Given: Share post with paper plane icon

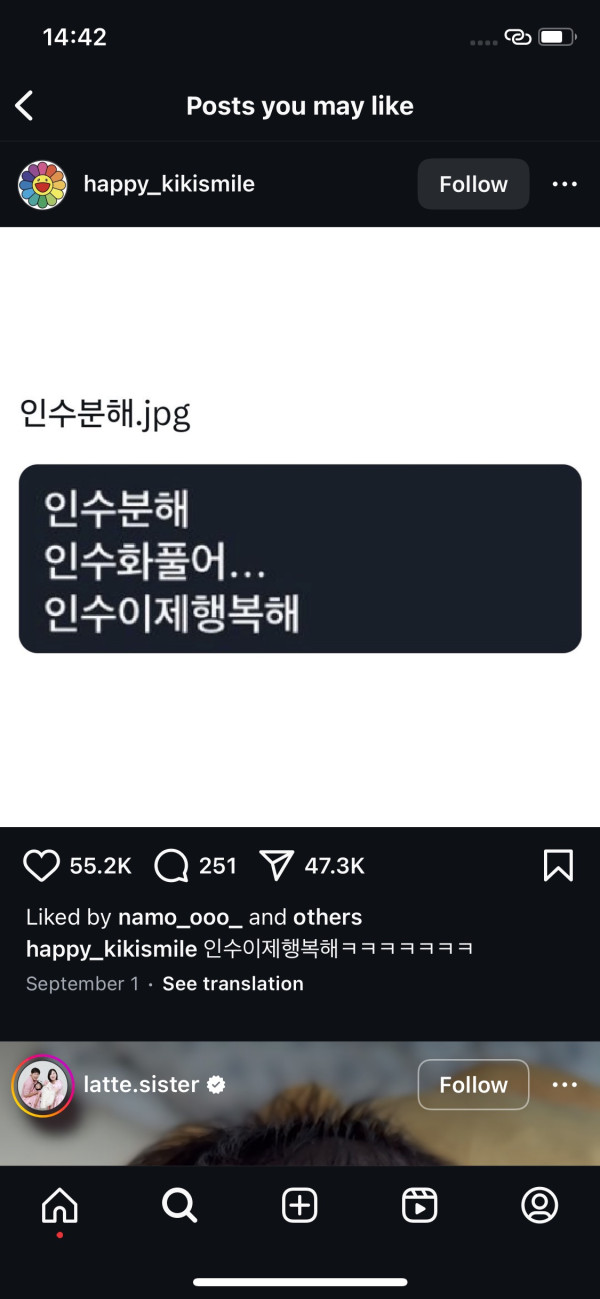Looking at the screenshot, I should pyautogui.click(x=276, y=865).
